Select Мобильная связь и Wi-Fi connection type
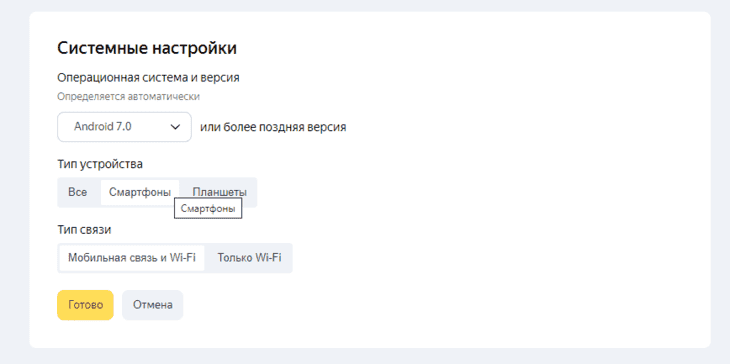 click(x=132, y=258)
